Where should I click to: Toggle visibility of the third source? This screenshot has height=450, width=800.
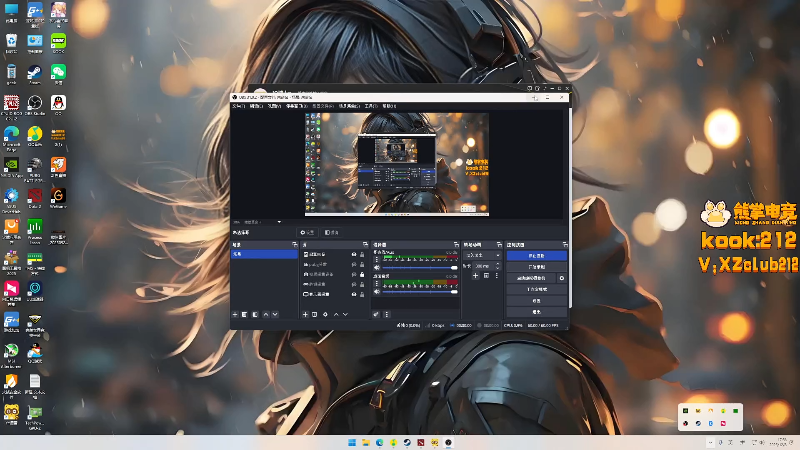(x=354, y=274)
